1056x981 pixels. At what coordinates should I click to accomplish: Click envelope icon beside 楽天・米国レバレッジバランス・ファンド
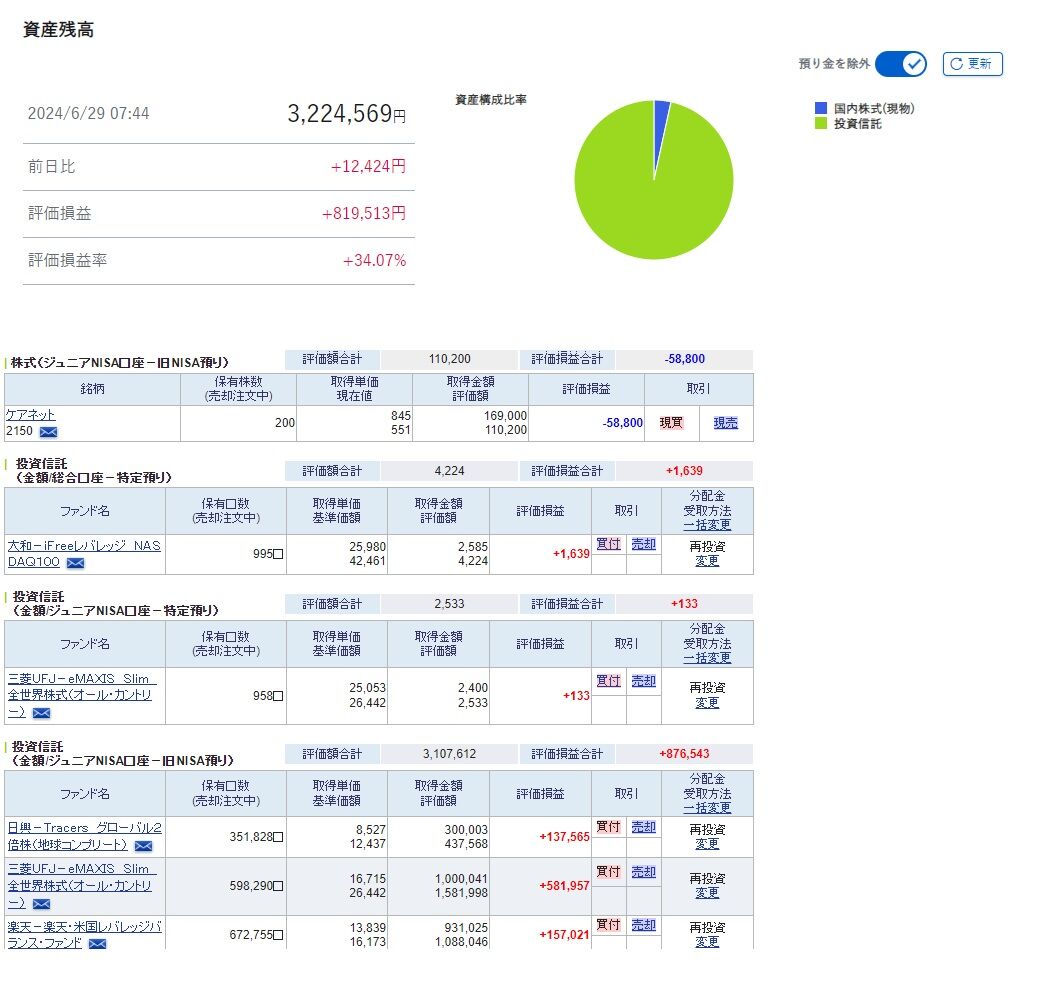tap(98, 944)
